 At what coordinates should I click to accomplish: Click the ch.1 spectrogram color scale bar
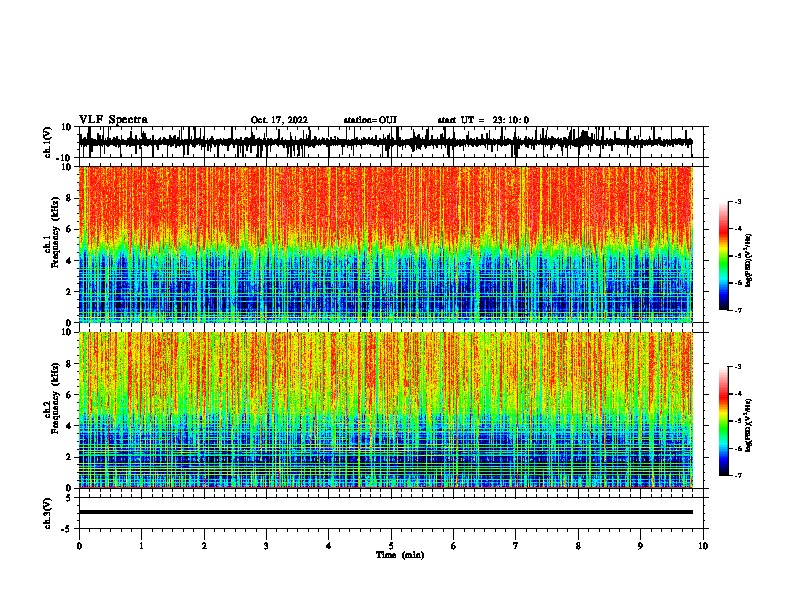723,256
